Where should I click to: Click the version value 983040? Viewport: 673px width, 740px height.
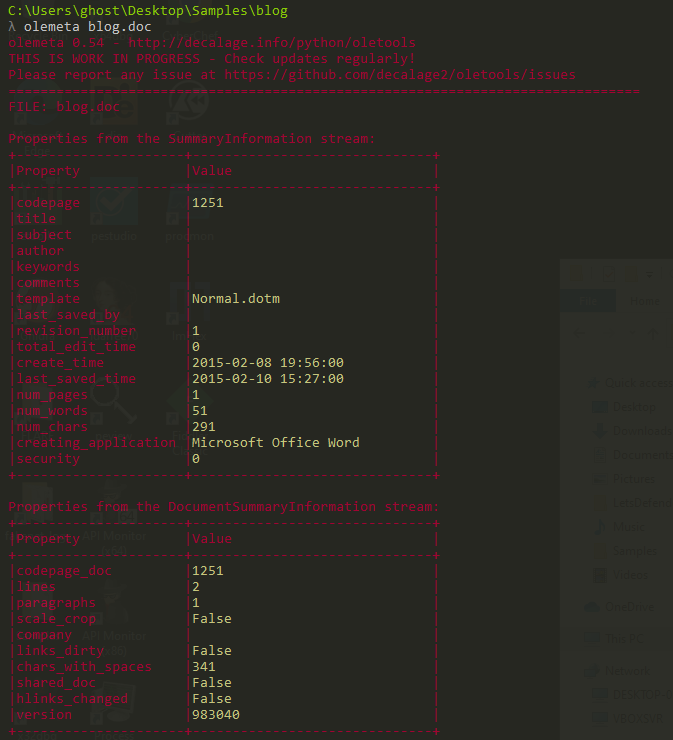(x=215, y=715)
